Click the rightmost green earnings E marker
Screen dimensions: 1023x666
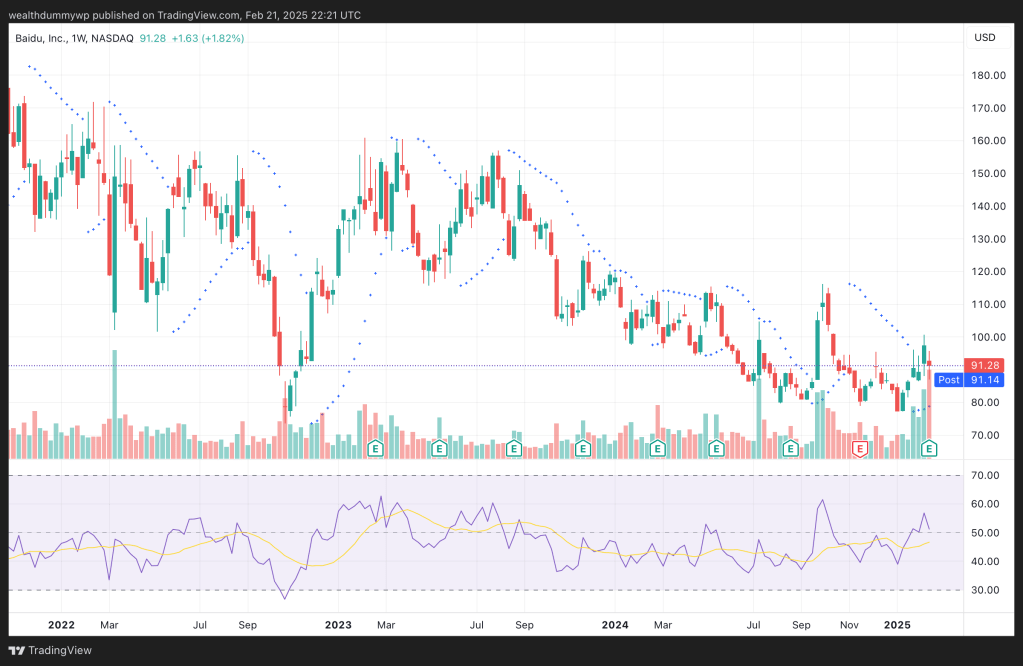pyautogui.click(x=929, y=449)
